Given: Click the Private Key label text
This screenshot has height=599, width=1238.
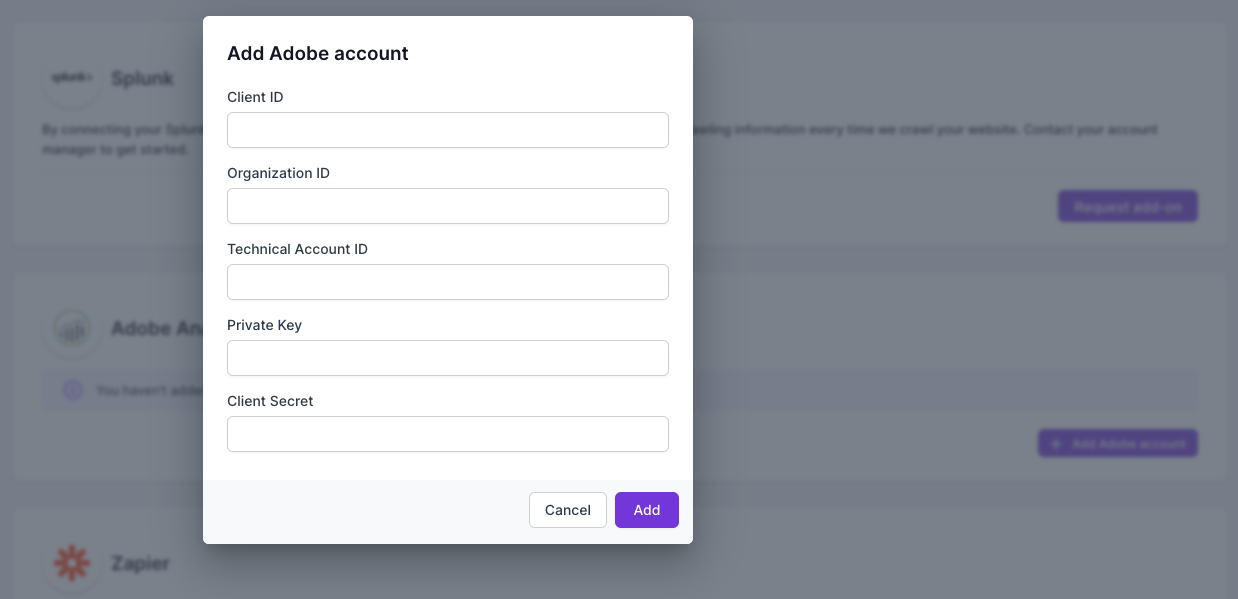Looking at the screenshot, I should point(264,325).
